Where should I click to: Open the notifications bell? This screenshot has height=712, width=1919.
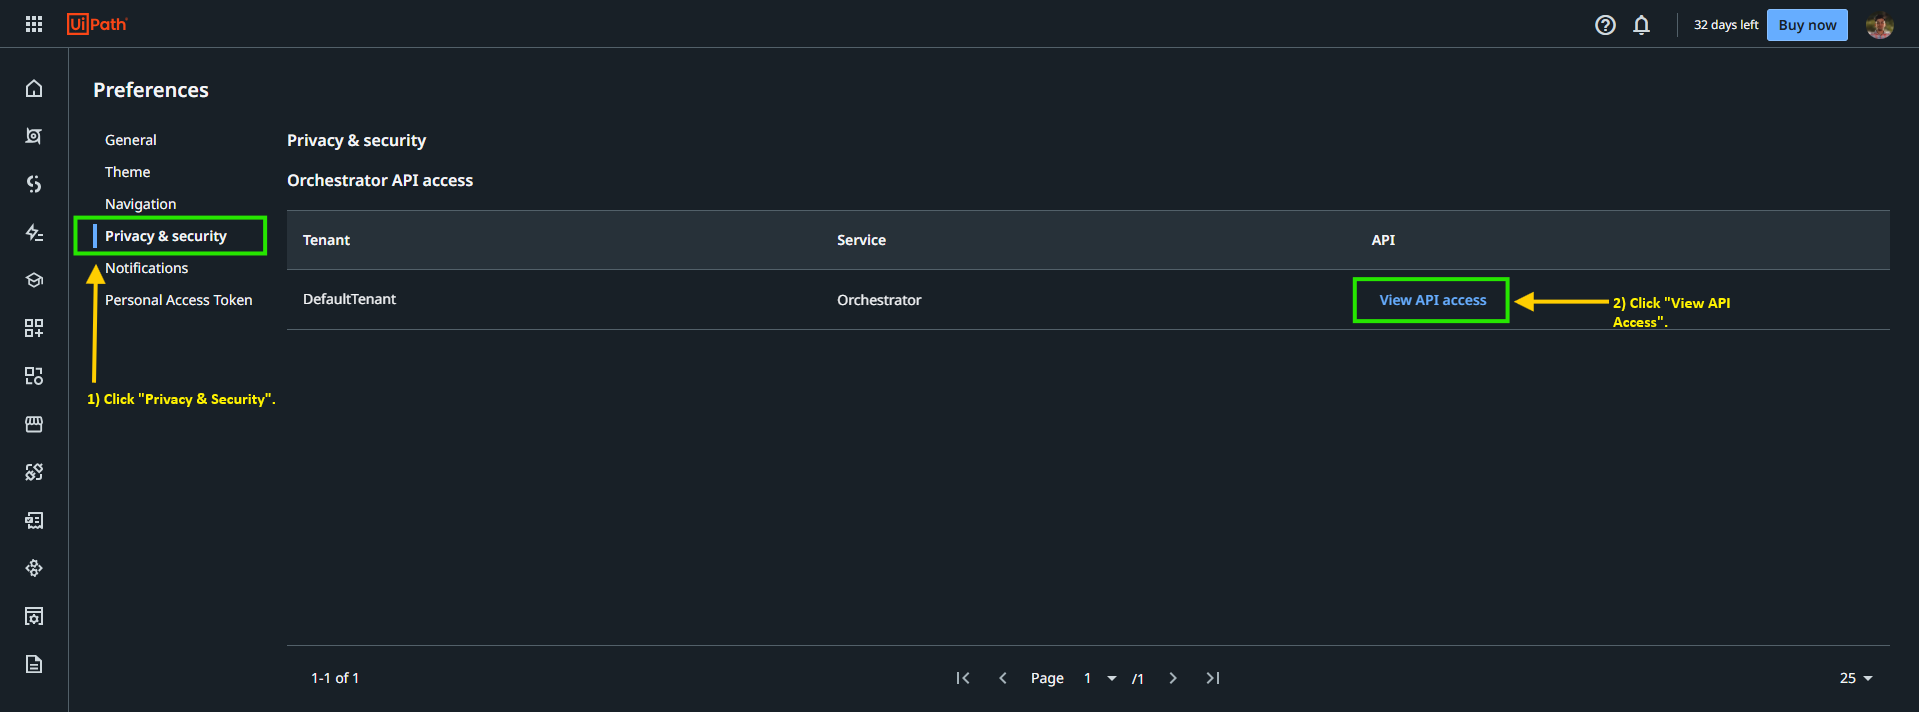(x=1641, y=25)
